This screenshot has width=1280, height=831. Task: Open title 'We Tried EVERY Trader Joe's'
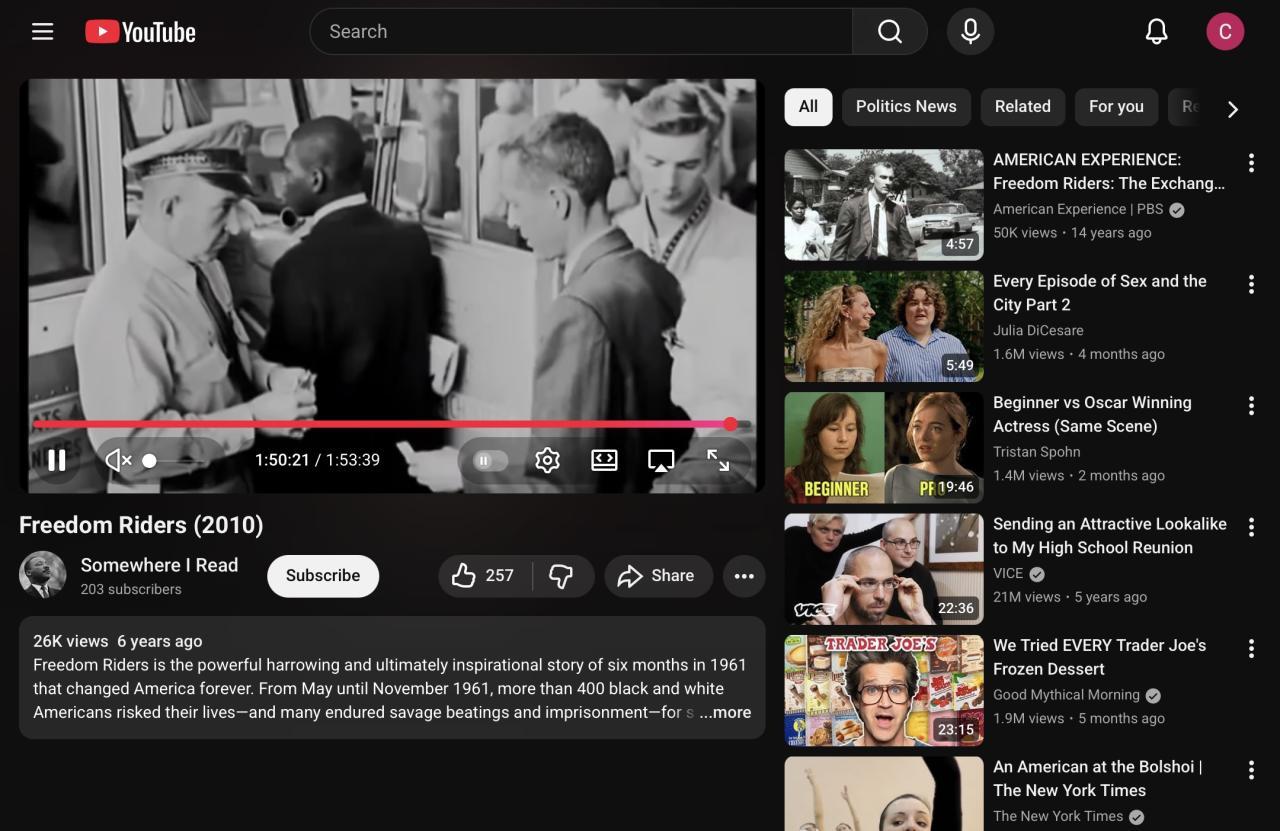[1100, 657]
